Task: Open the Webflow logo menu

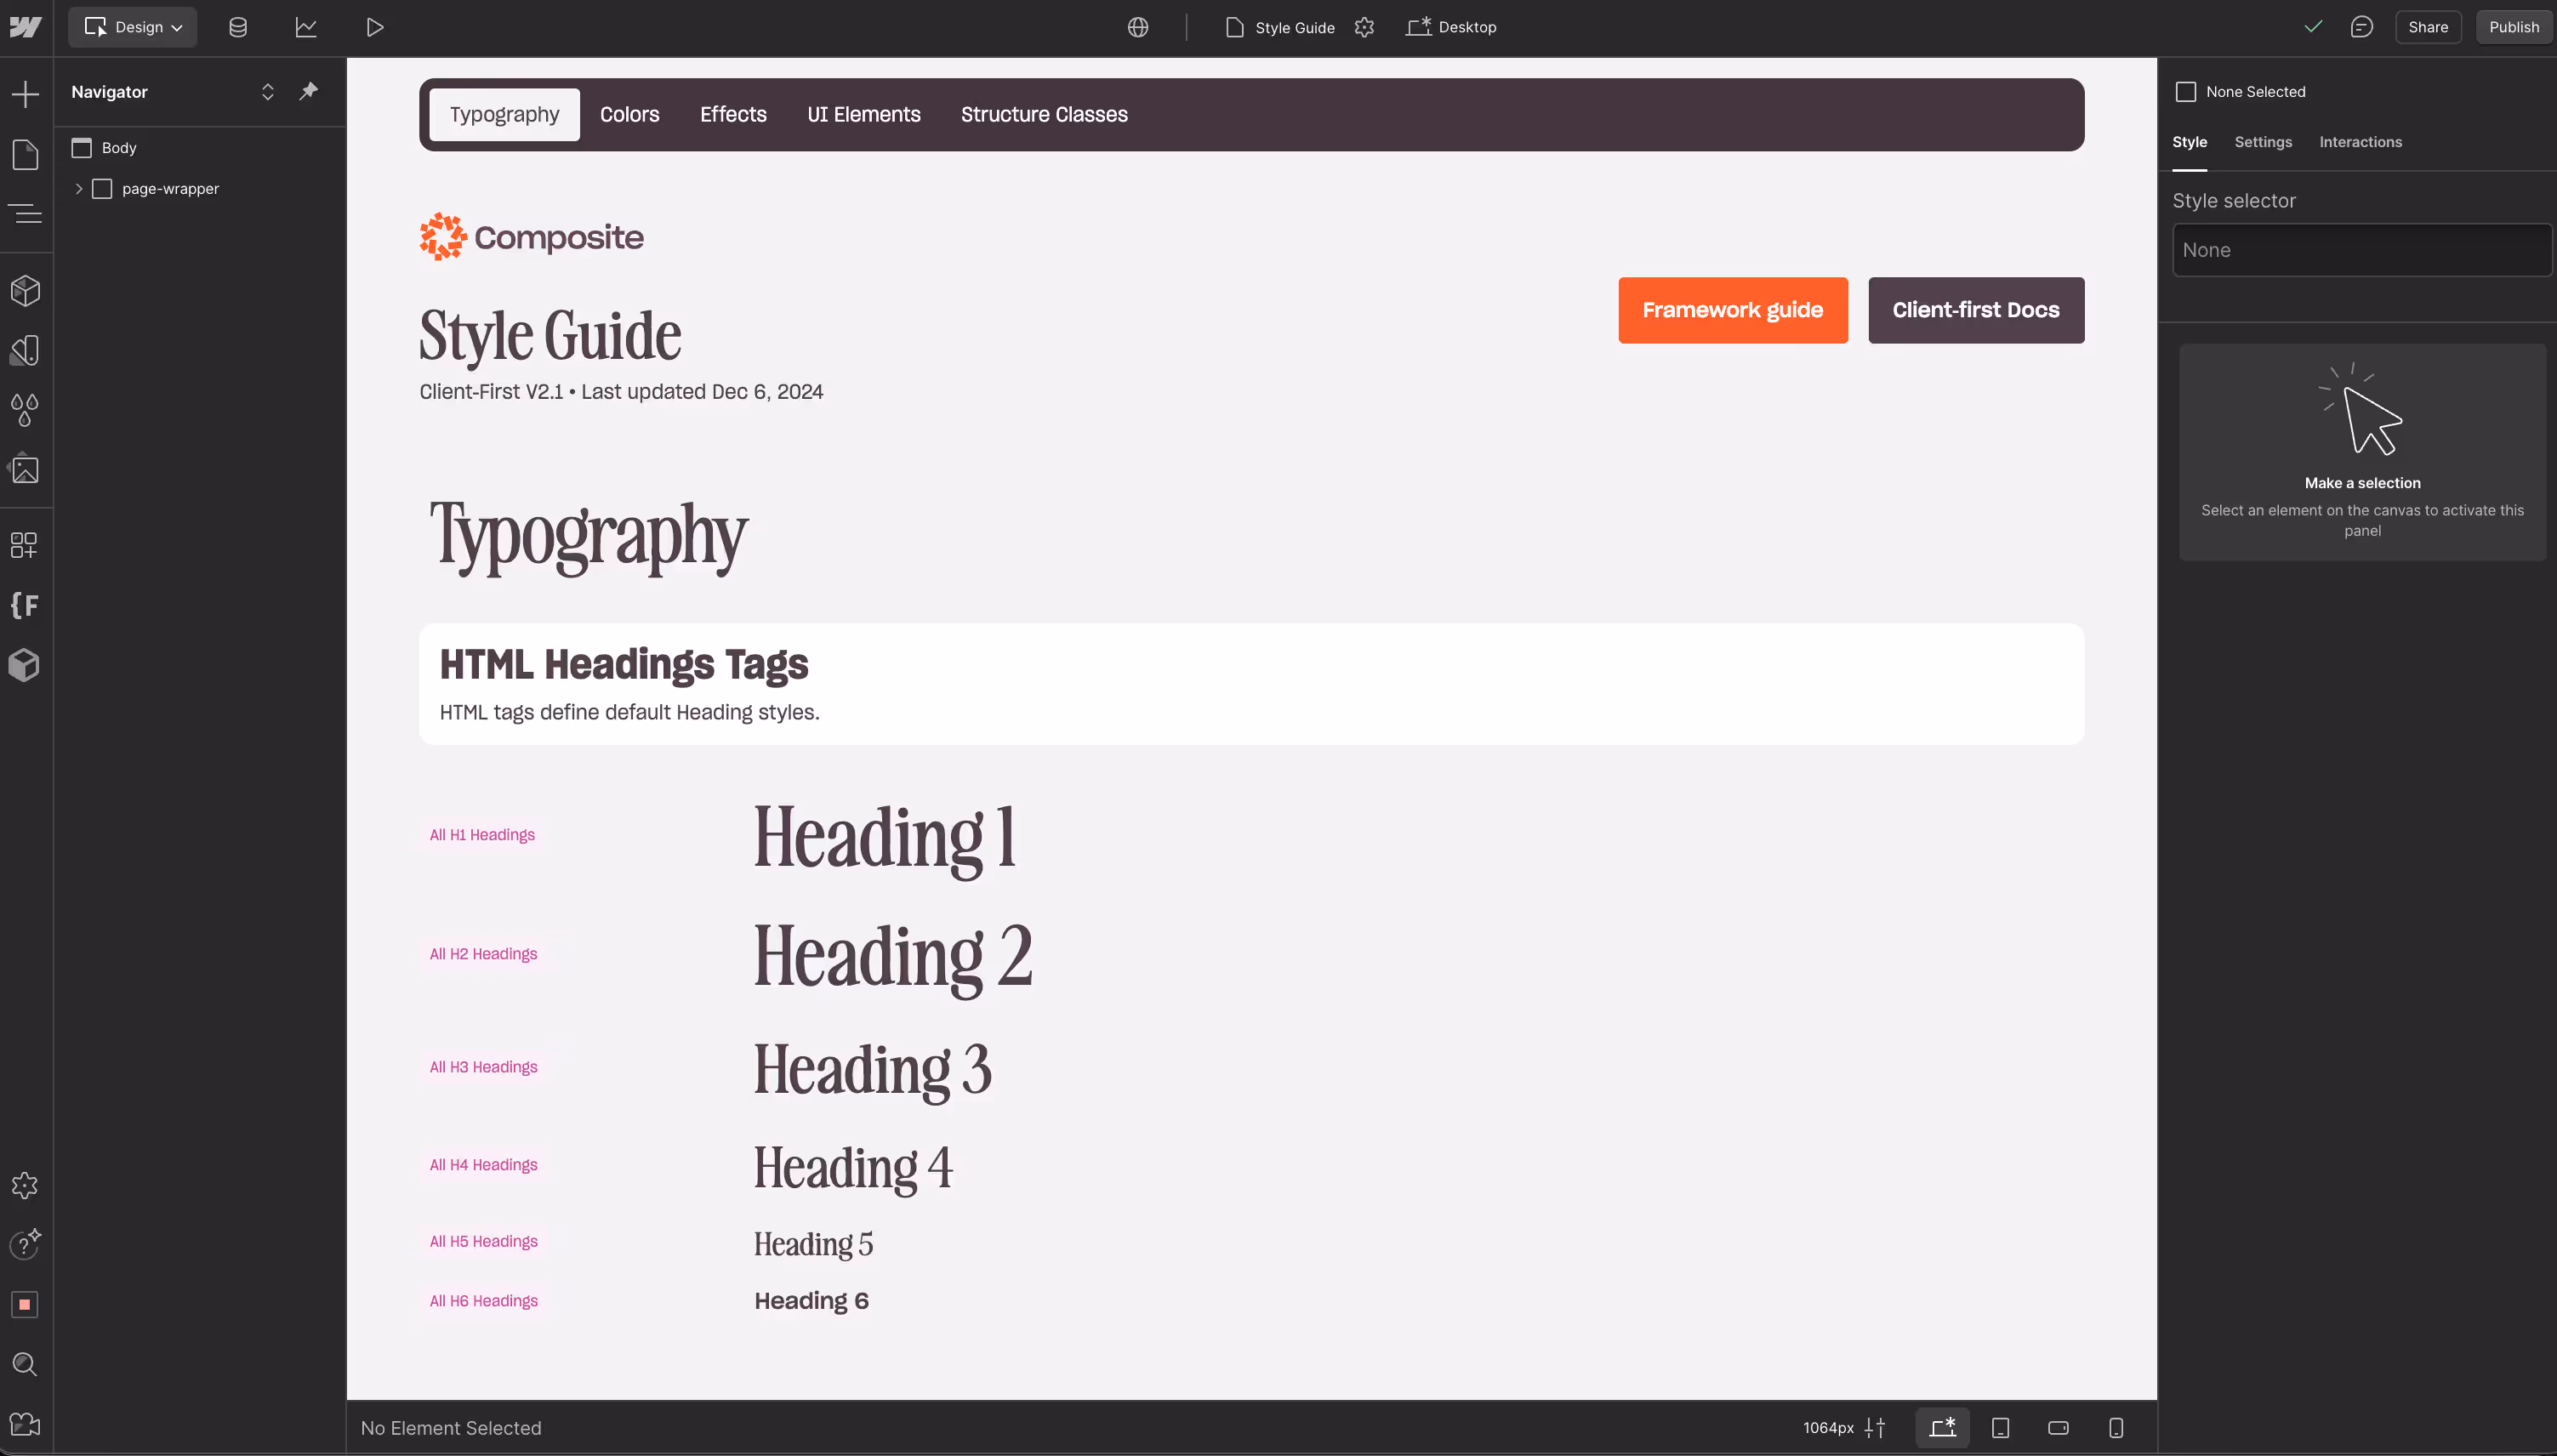Action: [25, 27]
